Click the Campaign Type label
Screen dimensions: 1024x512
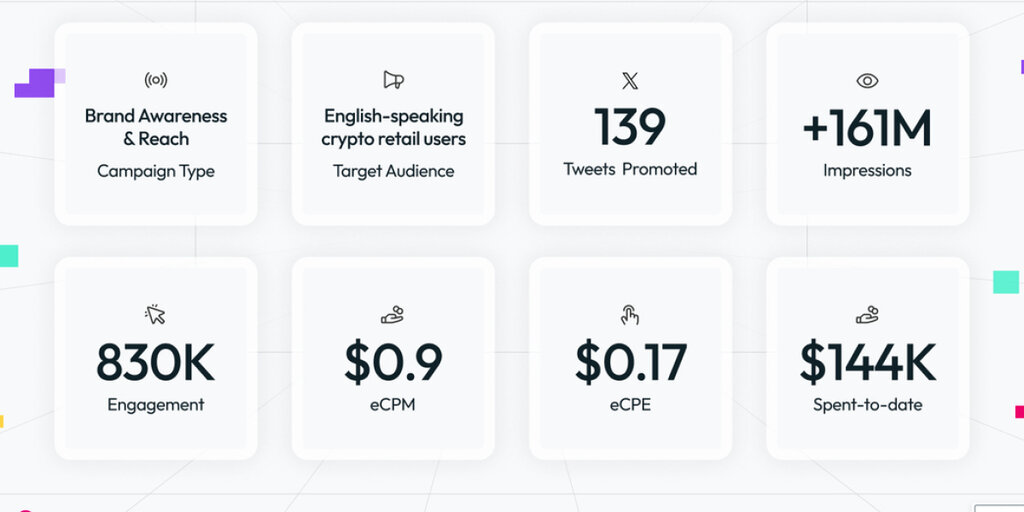(156, 172)
